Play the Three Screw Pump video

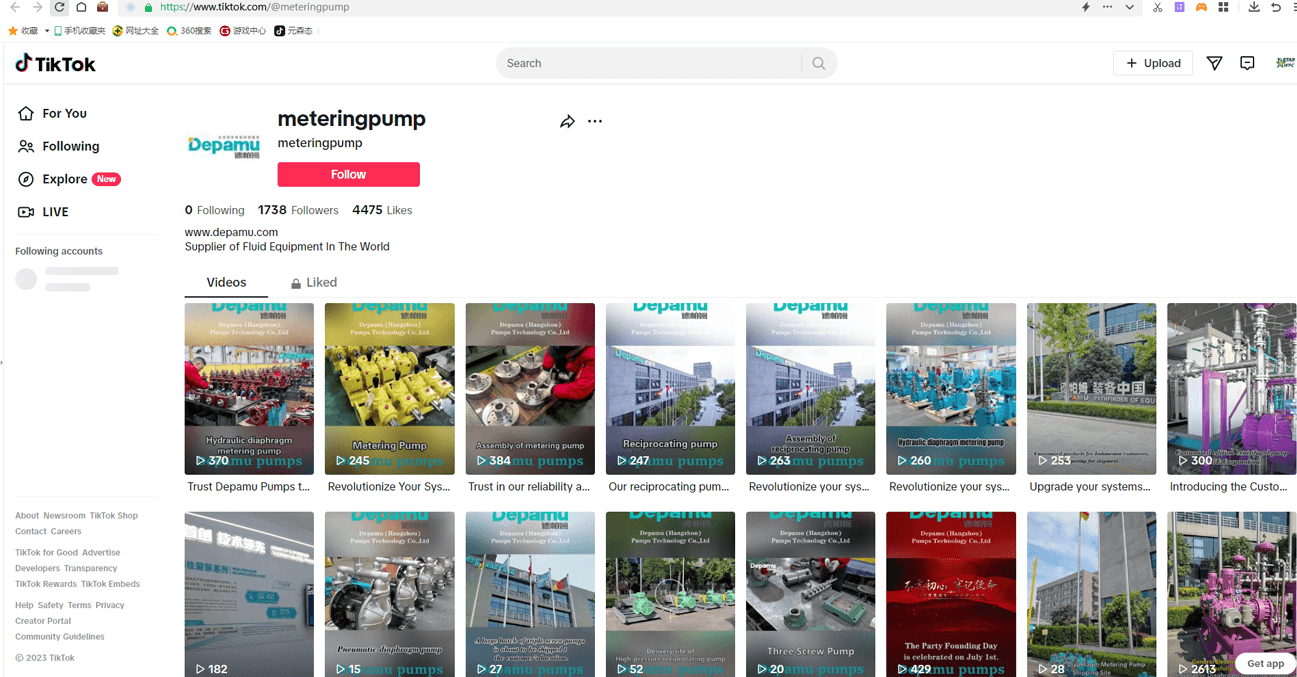coord(810,594)
